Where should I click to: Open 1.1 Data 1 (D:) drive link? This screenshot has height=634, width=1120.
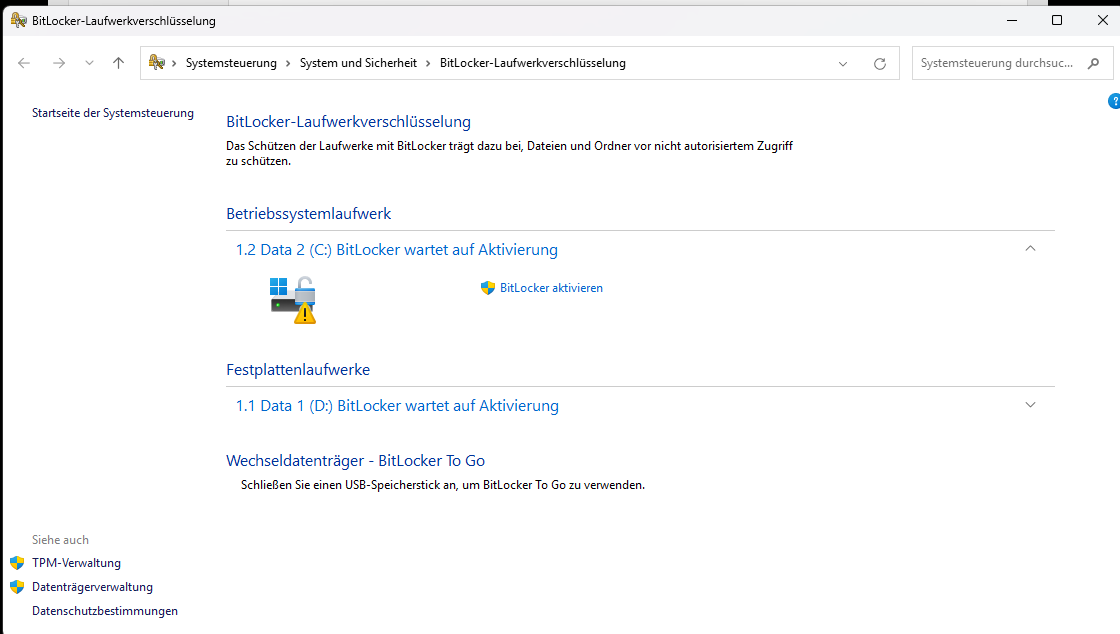click(397, 406)
